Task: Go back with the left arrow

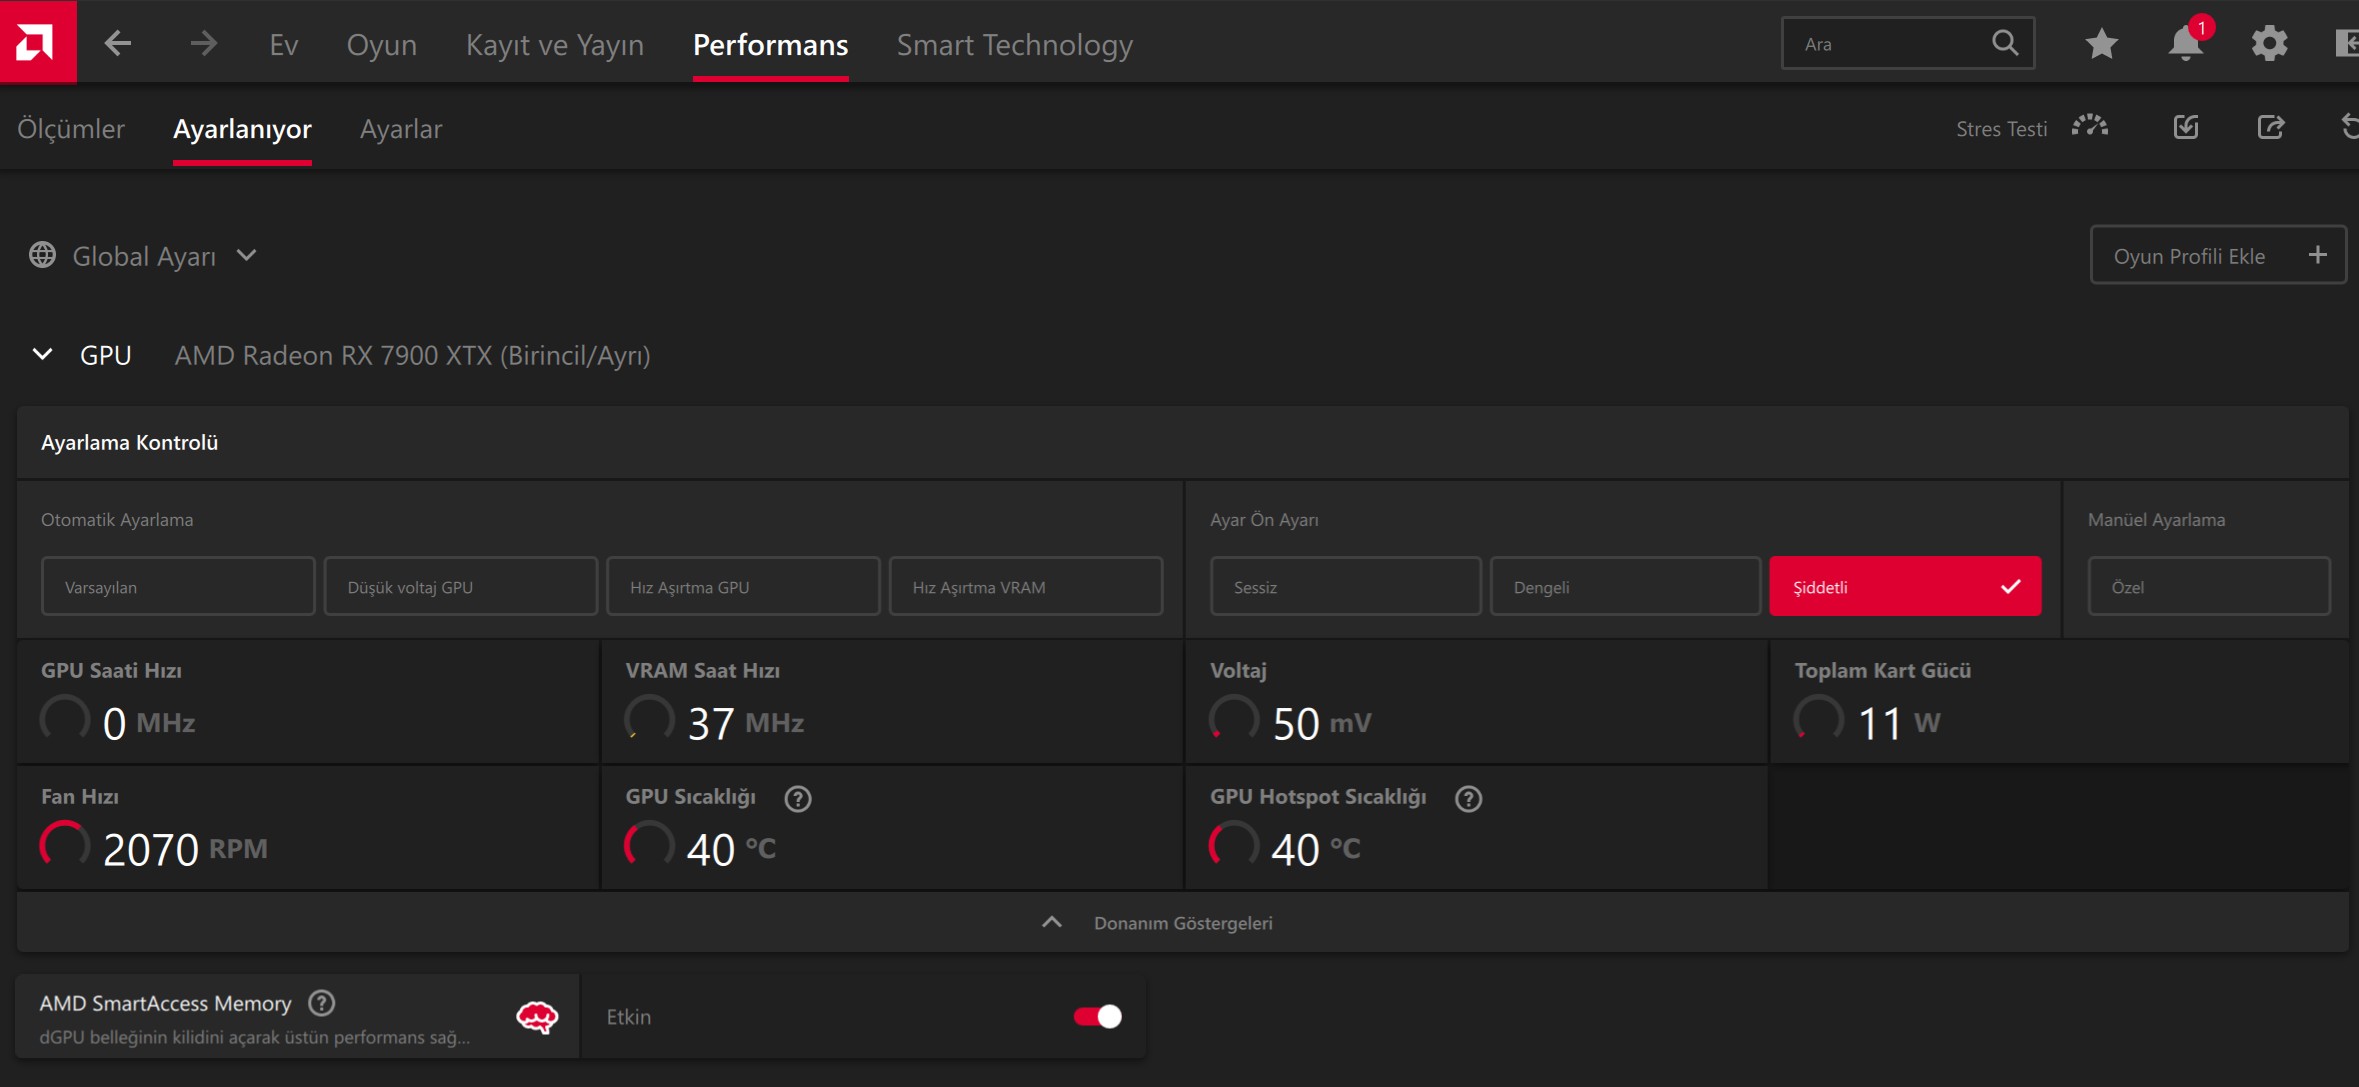Action: tap(118, 43)
